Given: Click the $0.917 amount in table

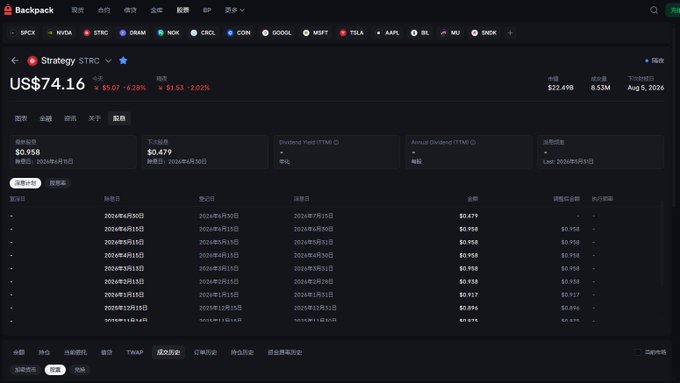Looking at the screenshot, I should click(x=468, y=295).
